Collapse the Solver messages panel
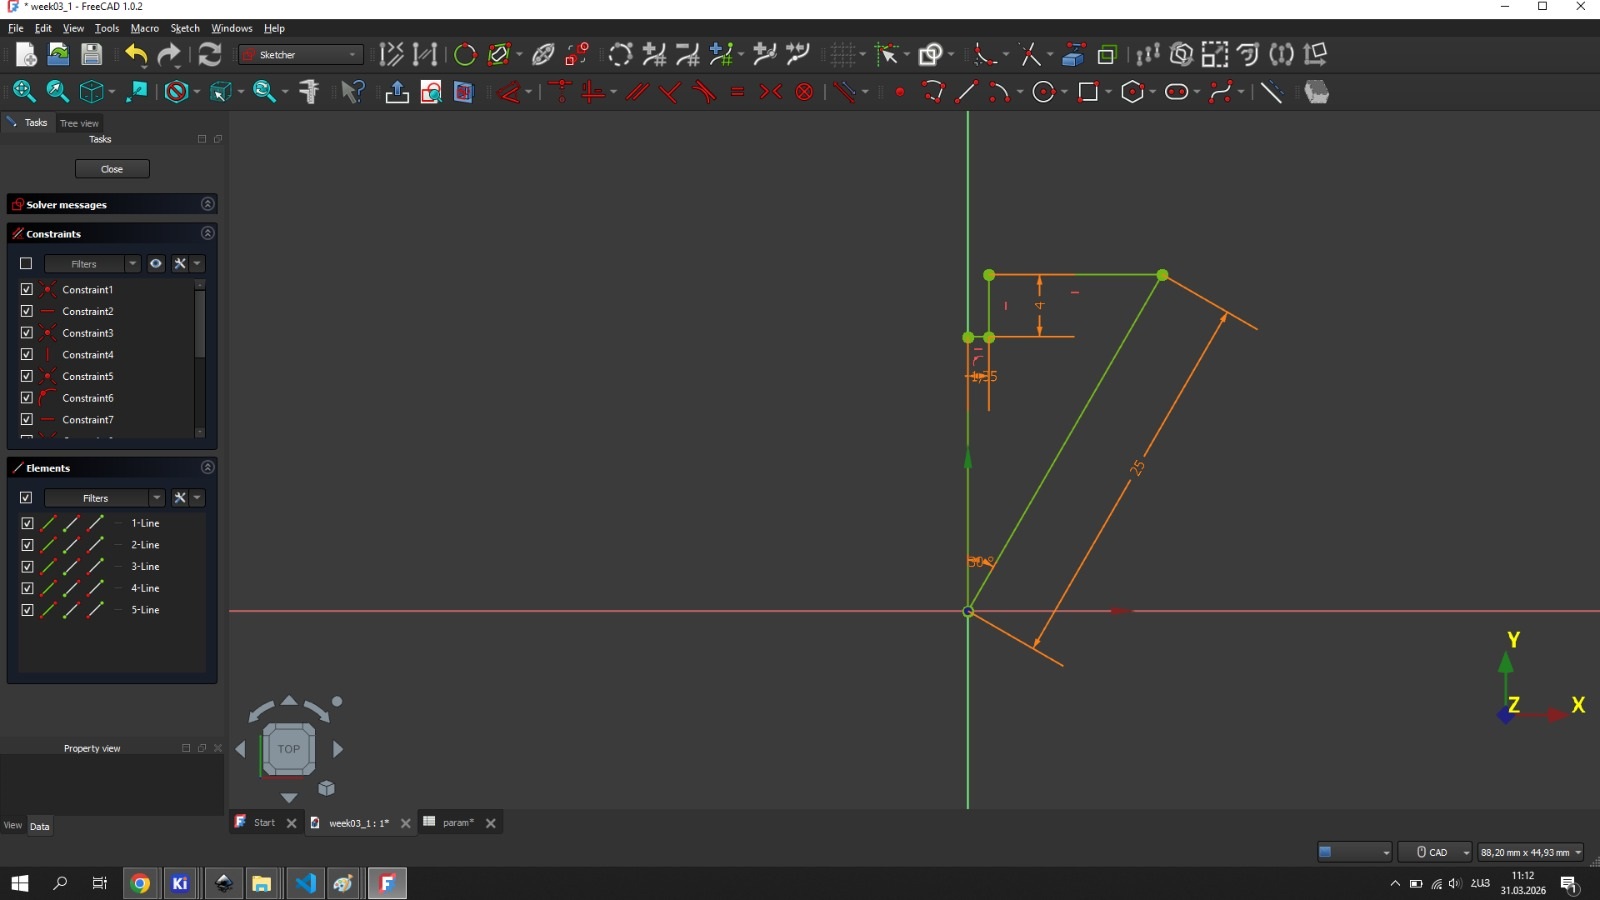 coord(208,204)
